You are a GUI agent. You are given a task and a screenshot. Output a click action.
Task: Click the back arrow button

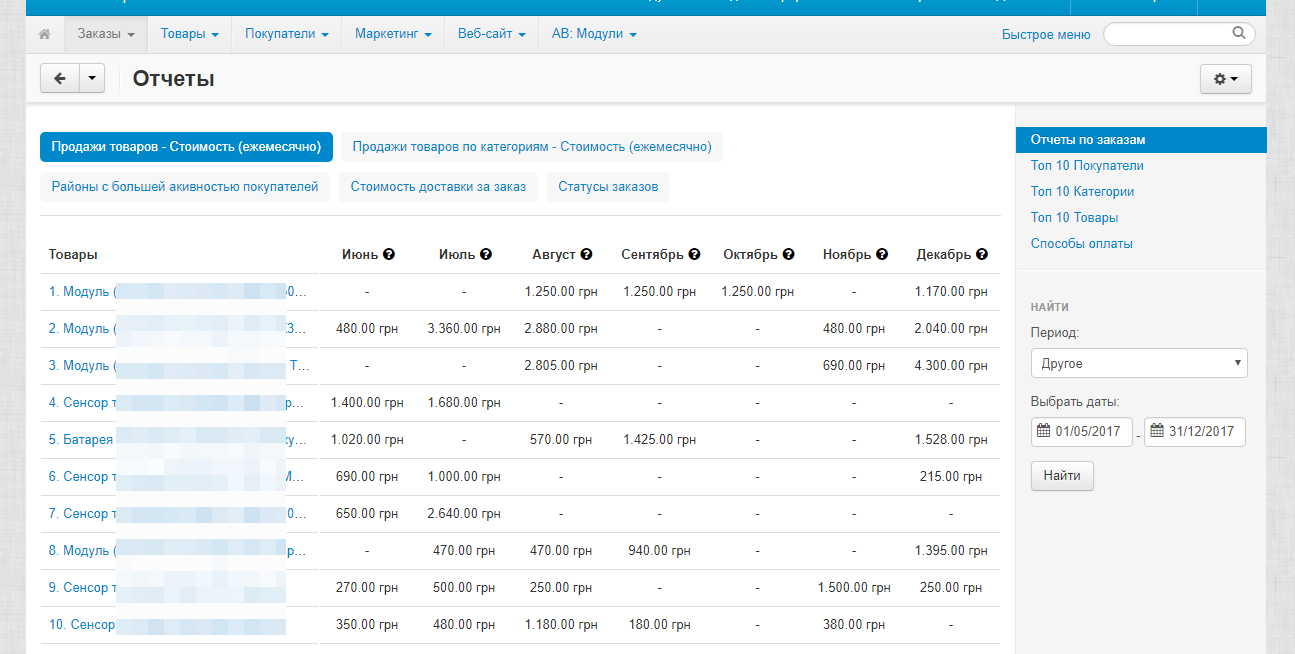click(59, 79)
